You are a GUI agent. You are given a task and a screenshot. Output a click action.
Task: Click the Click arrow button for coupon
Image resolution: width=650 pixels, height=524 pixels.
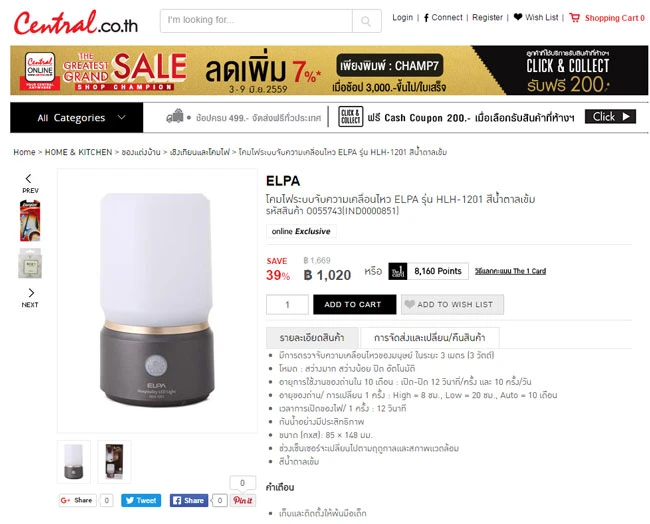[x=610, y=116]
